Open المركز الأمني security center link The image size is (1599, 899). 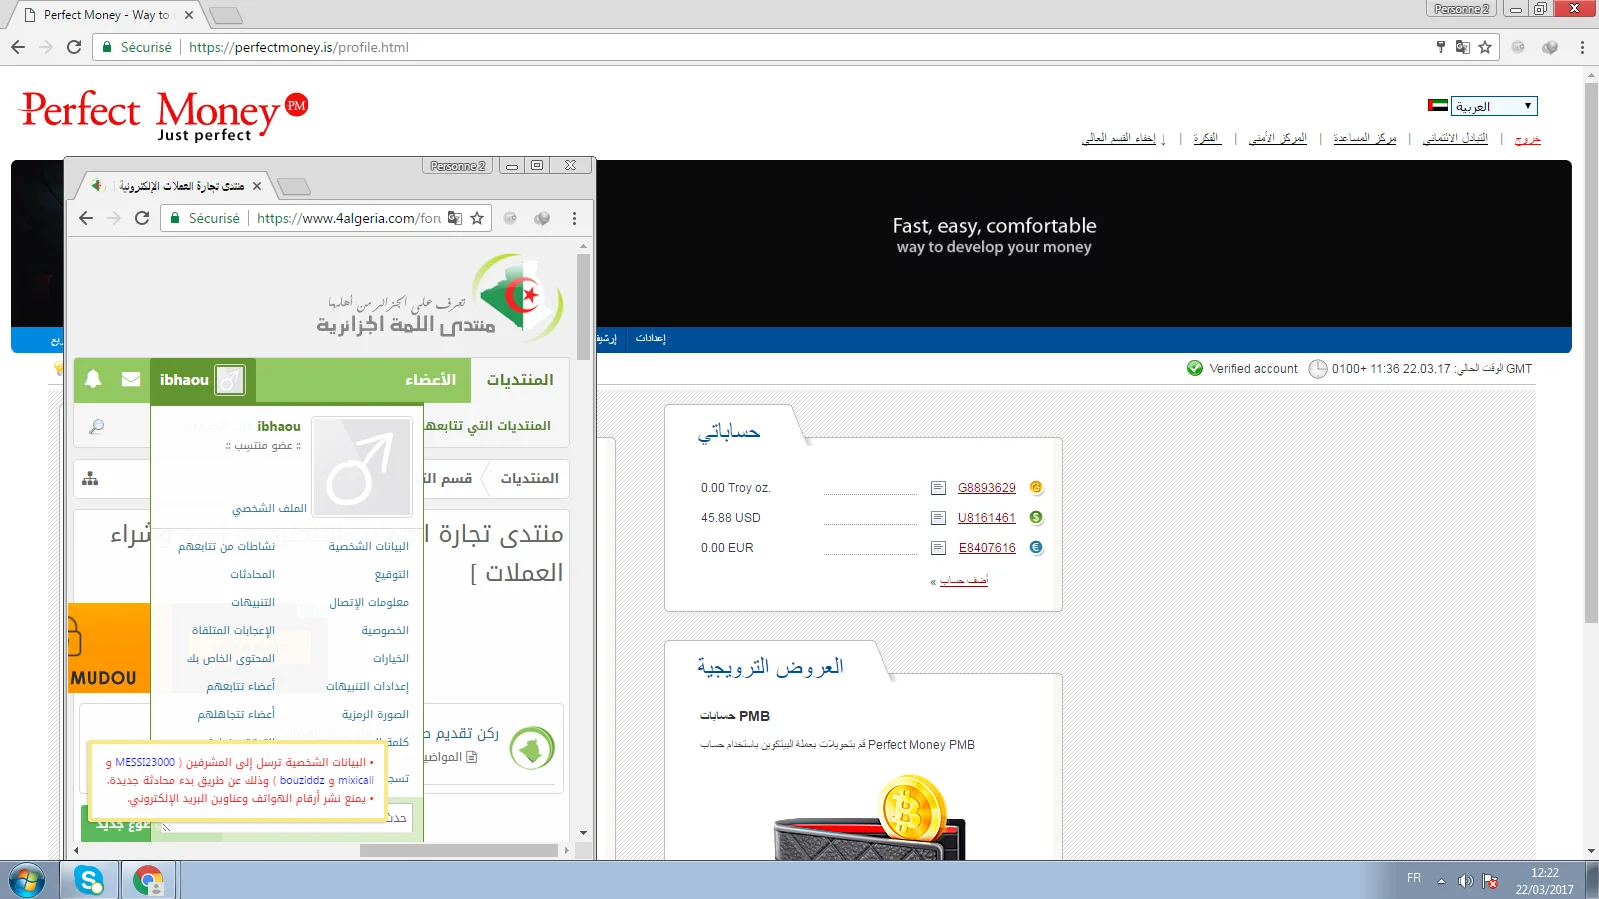pyautogui.click(x=1278, y=138)
